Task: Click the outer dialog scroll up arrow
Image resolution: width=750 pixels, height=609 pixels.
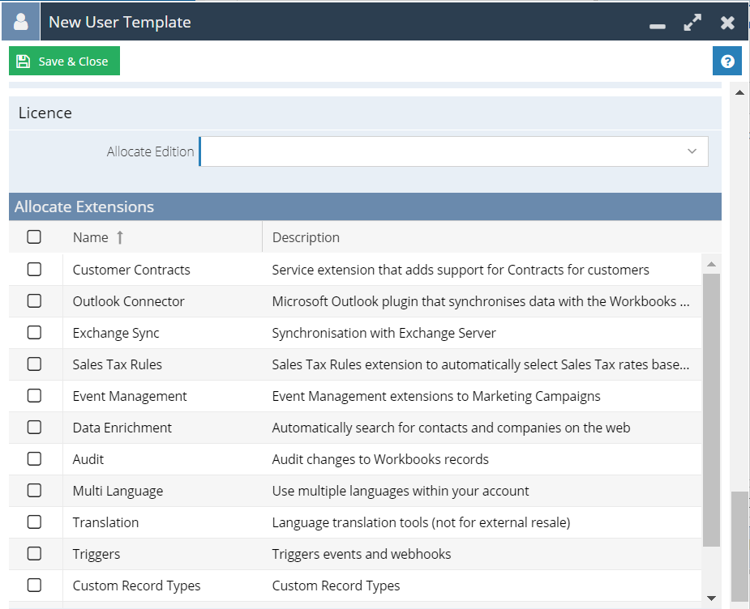Action: point(739,92)
